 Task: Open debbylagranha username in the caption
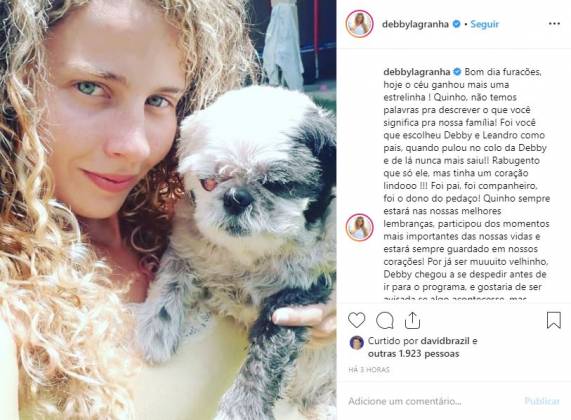pyautogui.click(x=417, y=72)
